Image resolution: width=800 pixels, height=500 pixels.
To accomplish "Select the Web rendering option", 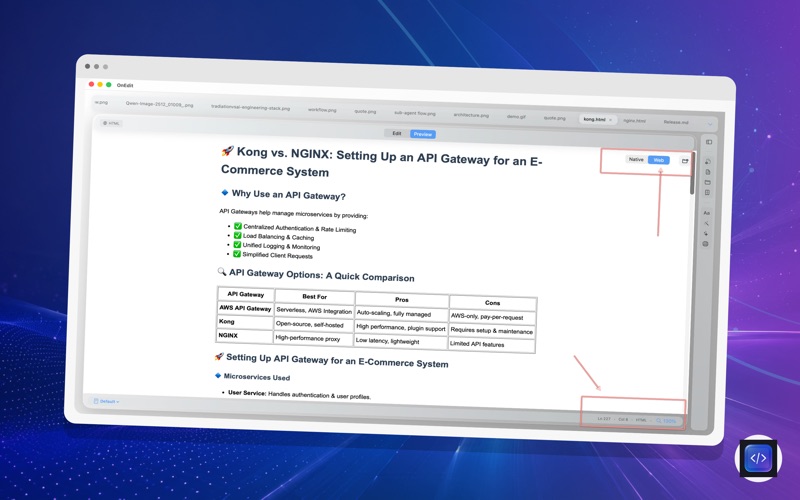I will pos(659,160).
